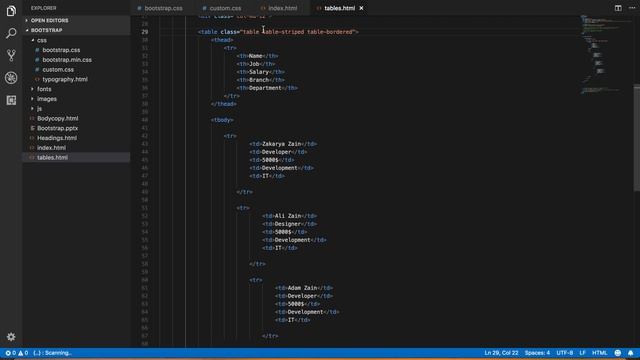
Task: Expand the Open Editors section
Action: 49,20
